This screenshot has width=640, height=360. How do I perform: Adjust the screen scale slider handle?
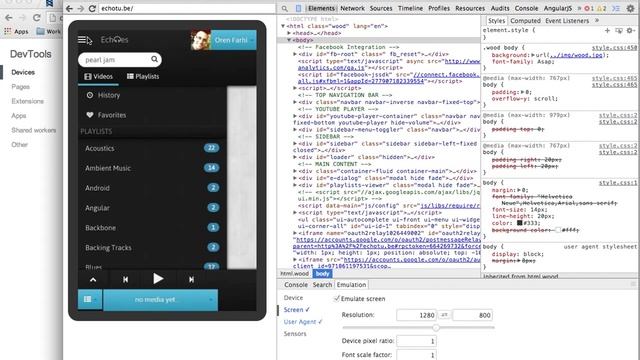point(436,327)
